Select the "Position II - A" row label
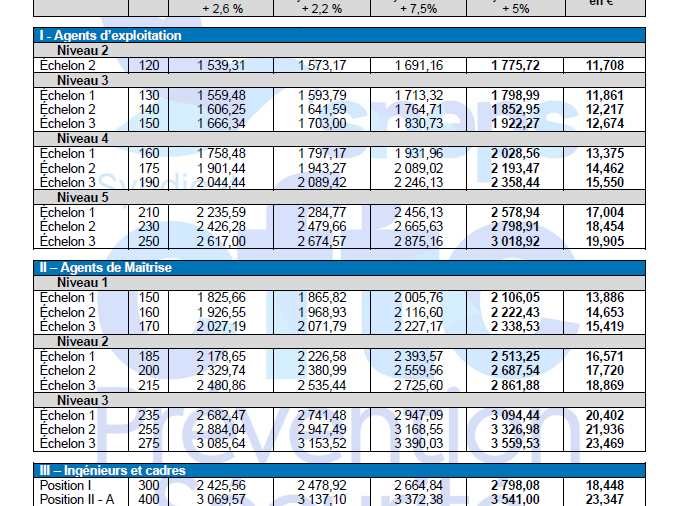Viewport: 675px width, 506px height. tap(76, 499)
